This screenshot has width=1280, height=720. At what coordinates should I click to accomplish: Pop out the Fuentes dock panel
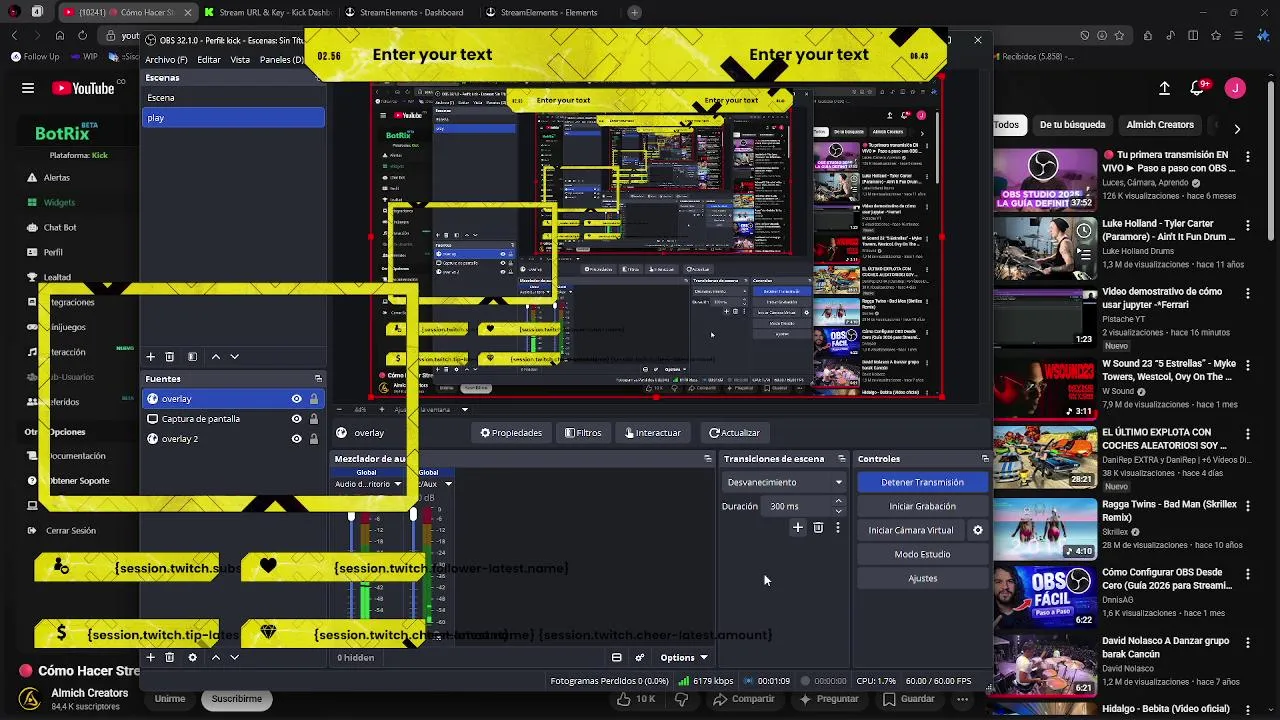[318, 379]
